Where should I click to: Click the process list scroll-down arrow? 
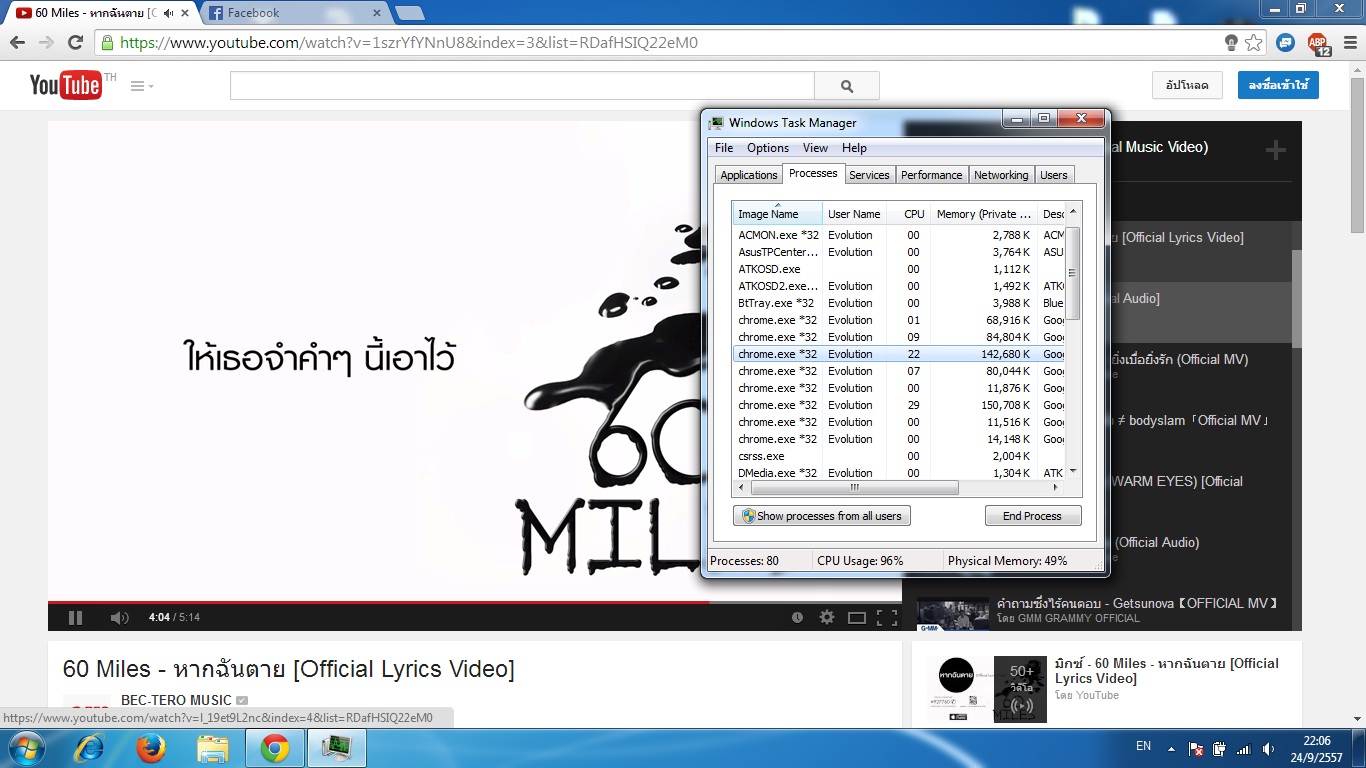click(x=1073, y=471)
